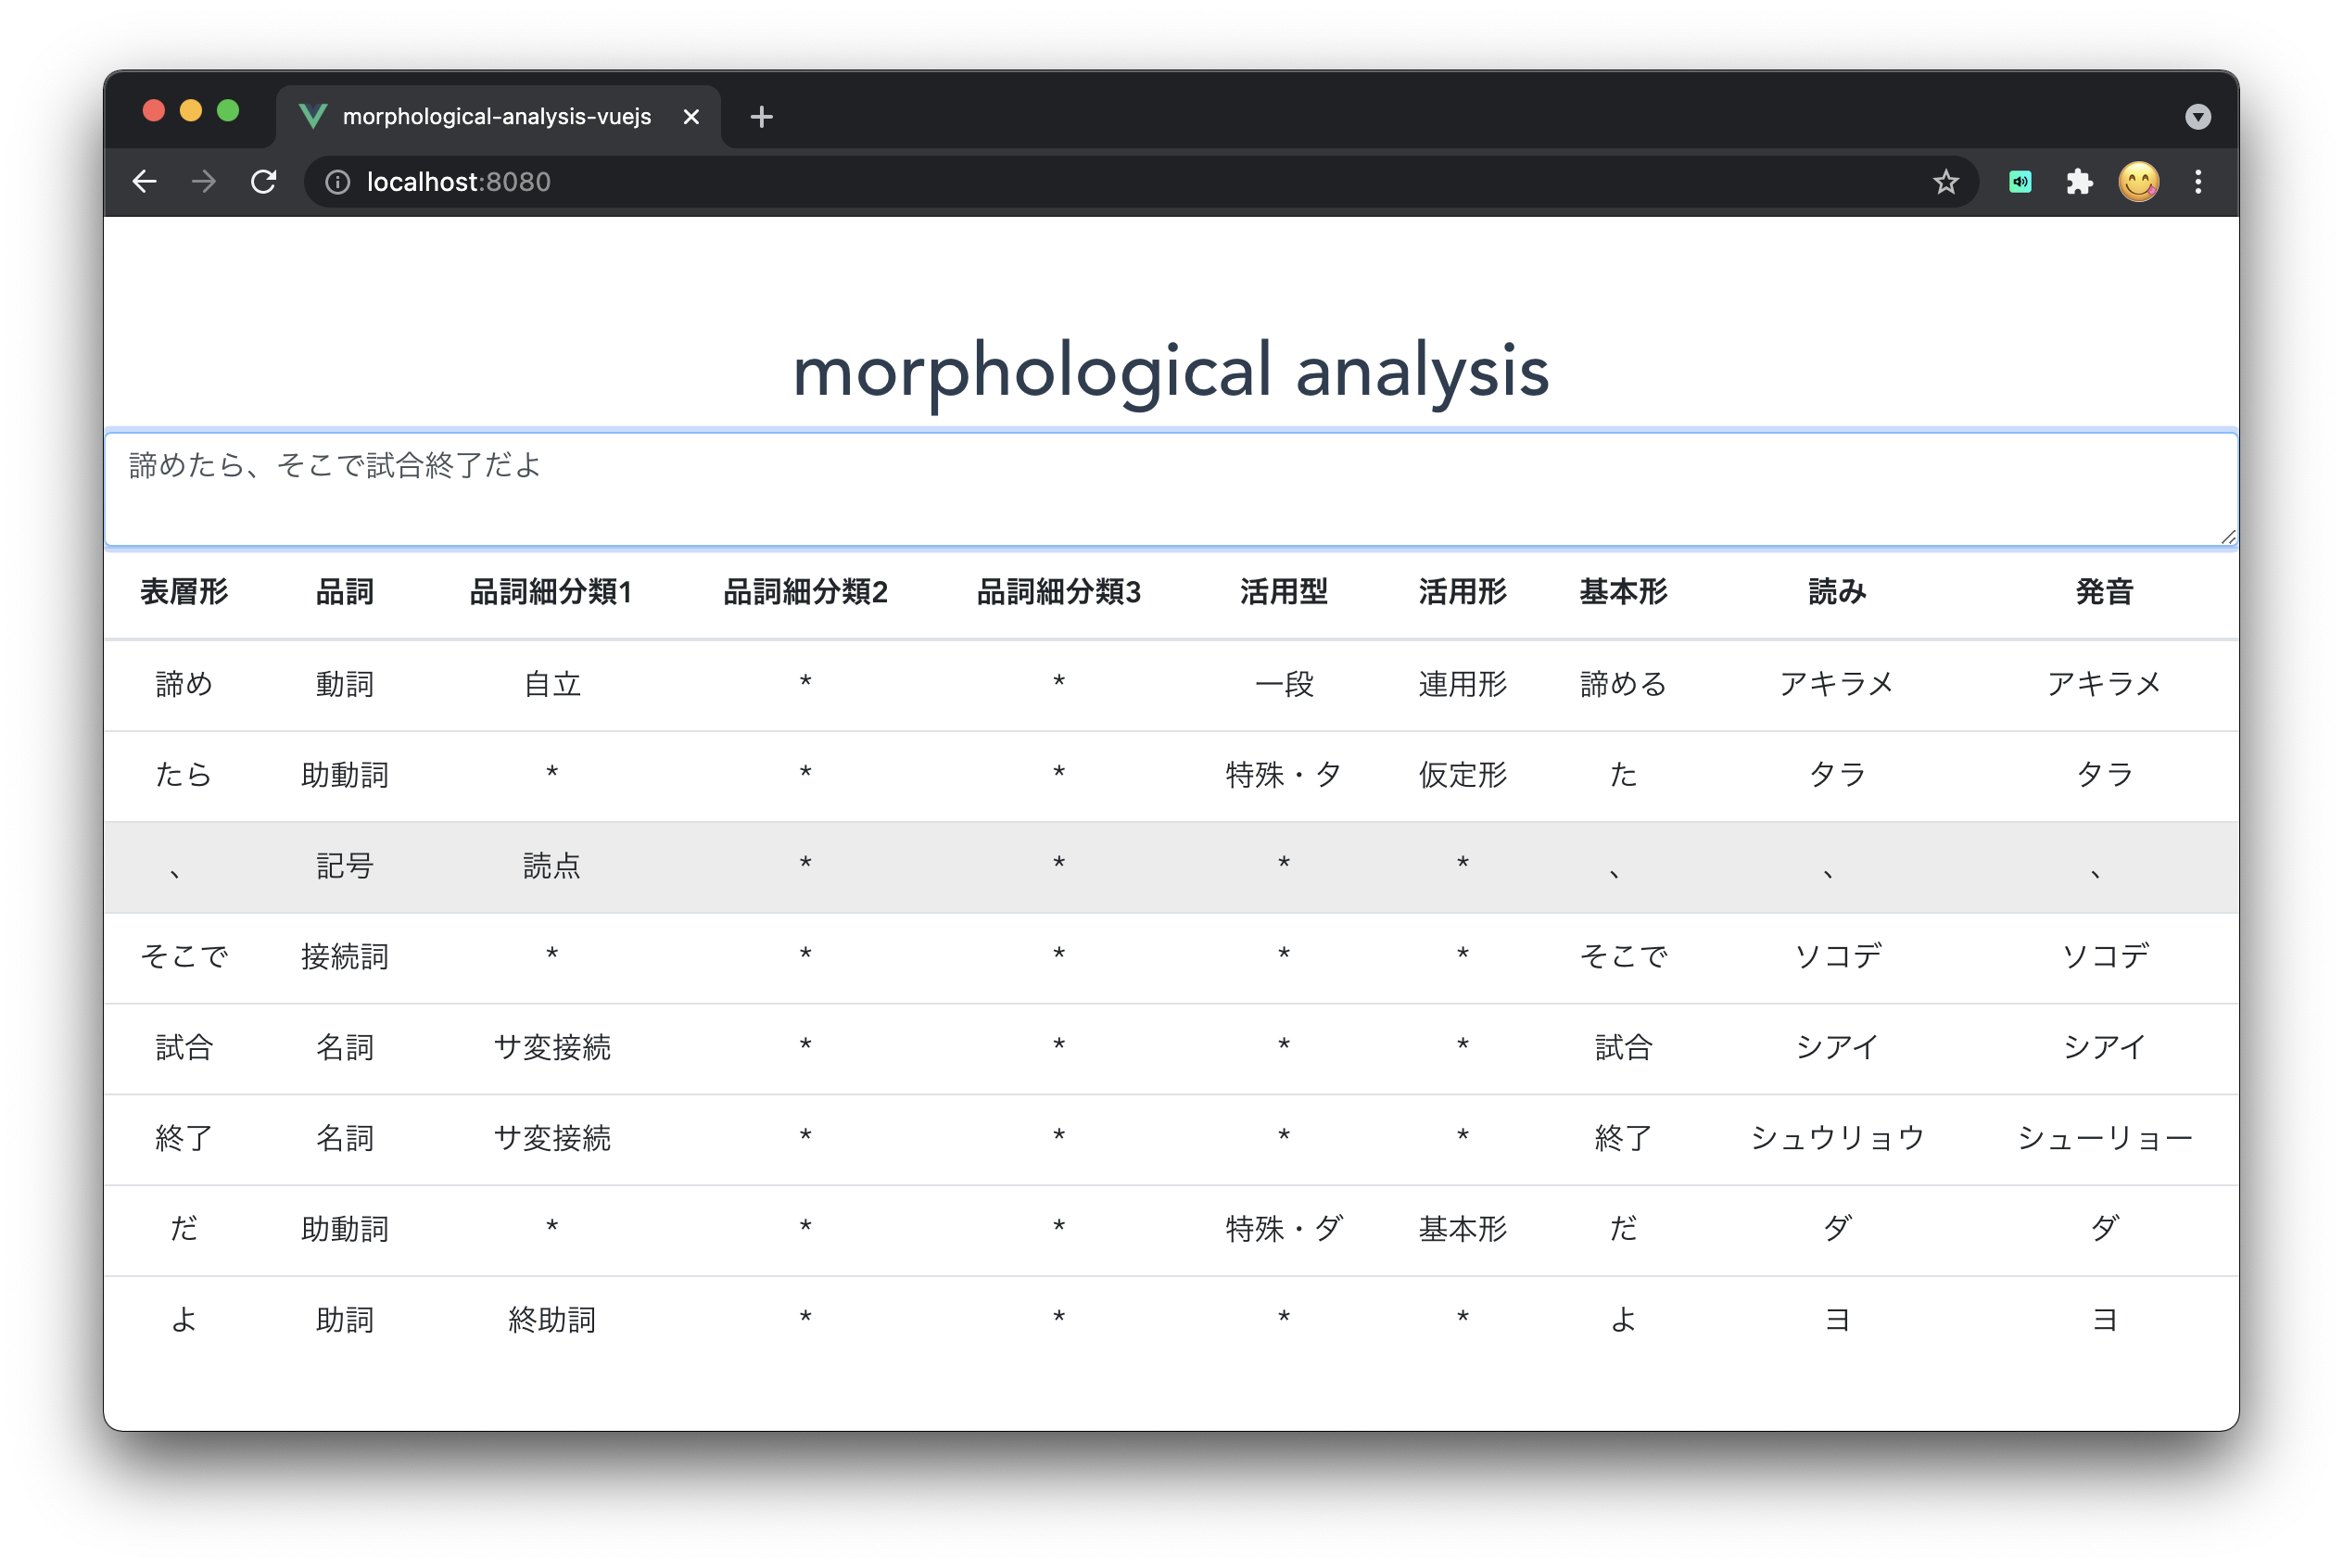Image resolution: width=2343 pixels, height=1568 pixels.
Task: Select the morphological-analysis-vuejs tab
Action: point(496,117)
